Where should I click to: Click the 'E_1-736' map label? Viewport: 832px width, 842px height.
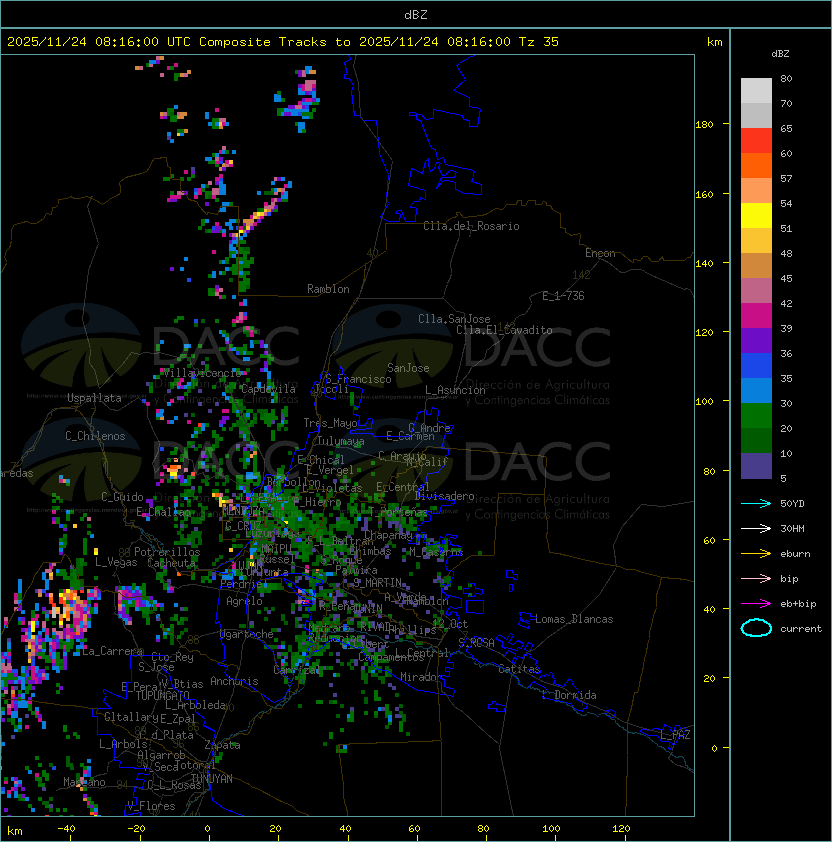(563, 296)
